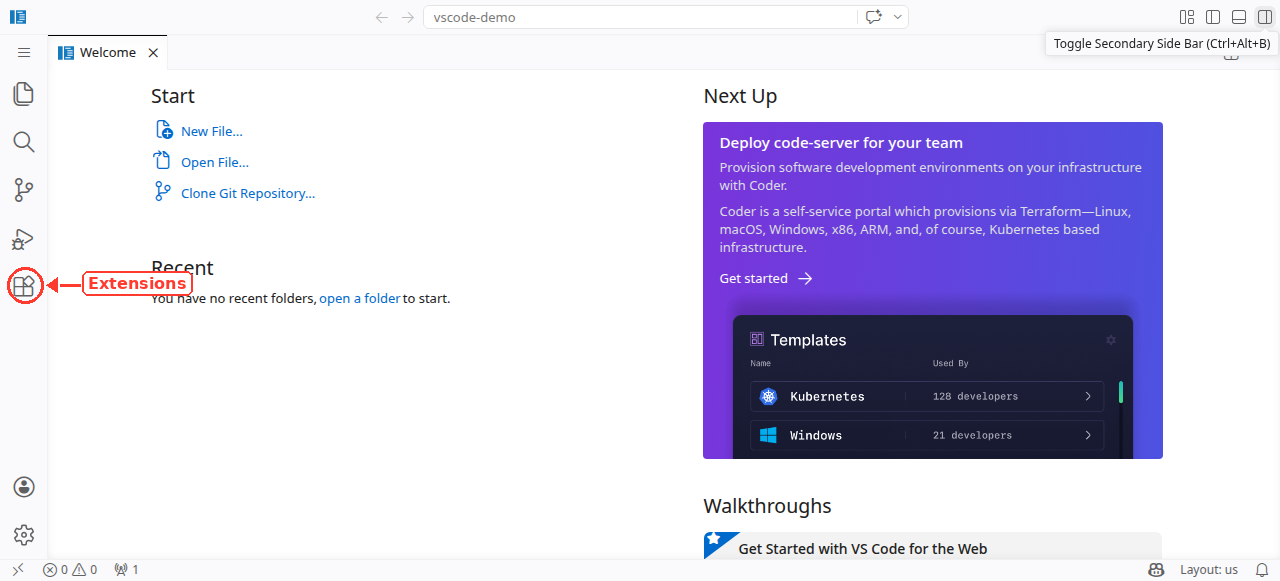Click the Templates list green scrollbar
Screen dimensions: 1280x581
1121,392
